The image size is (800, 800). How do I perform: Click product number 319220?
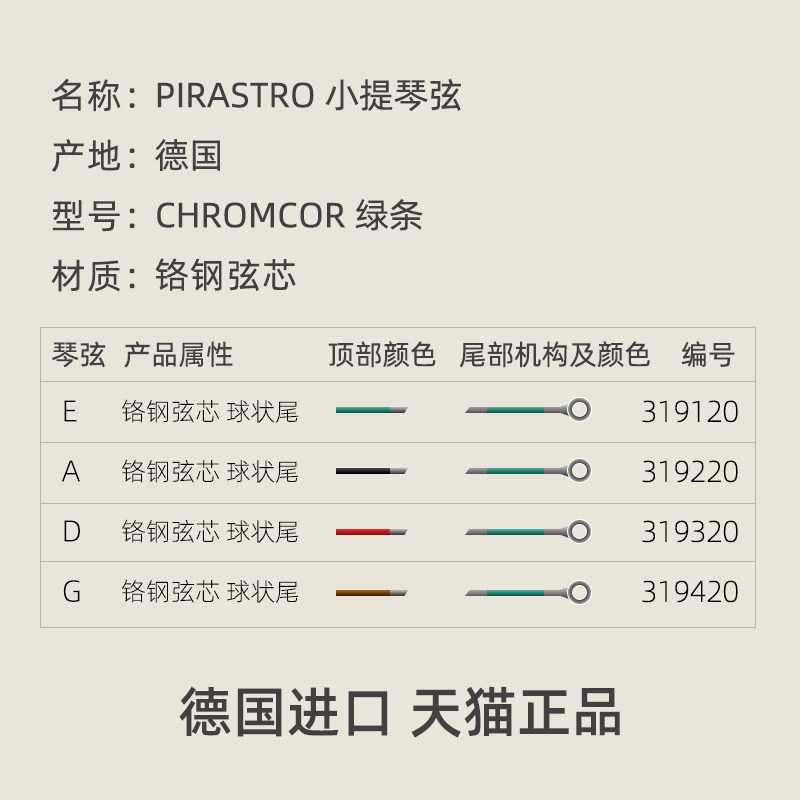[690, 472]
